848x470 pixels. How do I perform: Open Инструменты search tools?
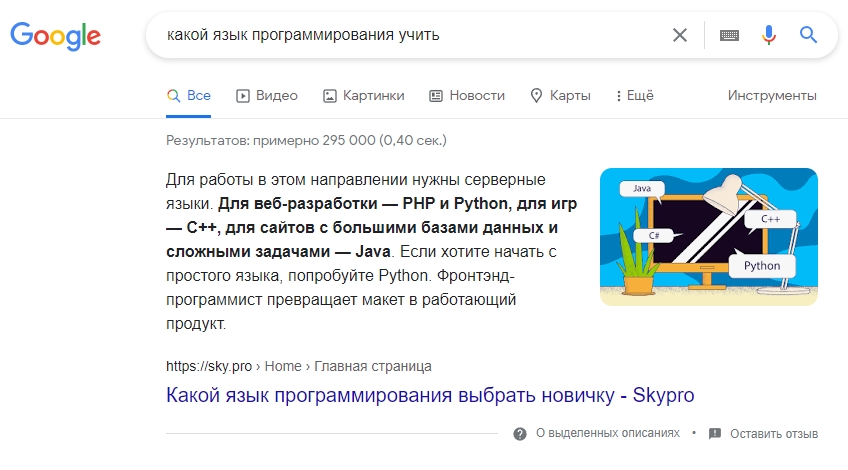772,96
